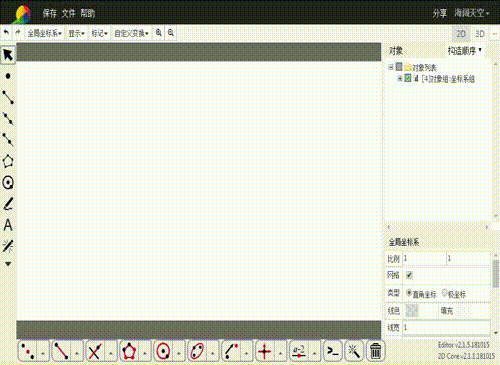Select the point tool in left toolbar
The height and width of the screenshot is (365, 500).
8,76
